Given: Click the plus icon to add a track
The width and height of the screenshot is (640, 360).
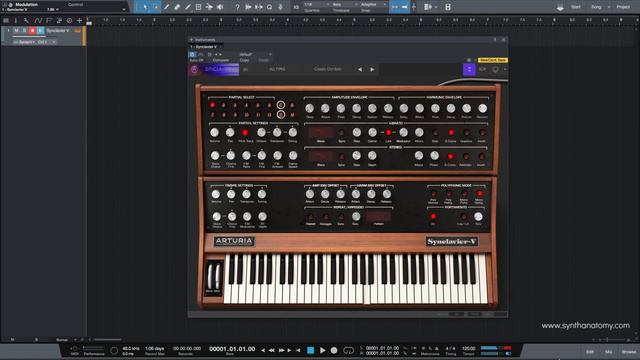Looking at the screenshot, I should point(79,20).
